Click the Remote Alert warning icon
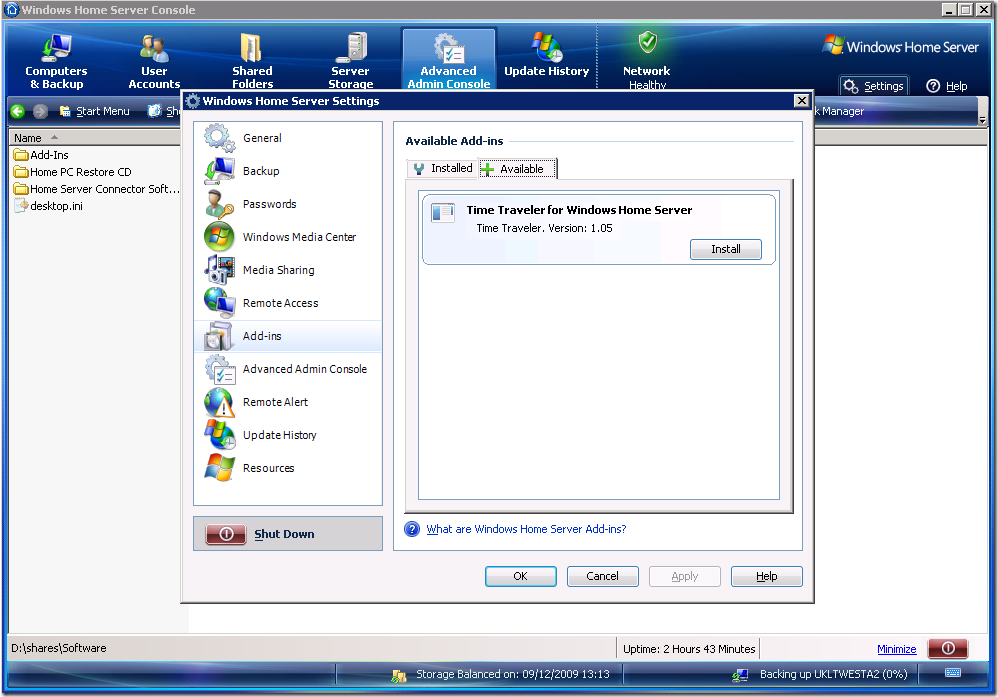The height and width of the screenshot is (697, 998). [220, 402]
